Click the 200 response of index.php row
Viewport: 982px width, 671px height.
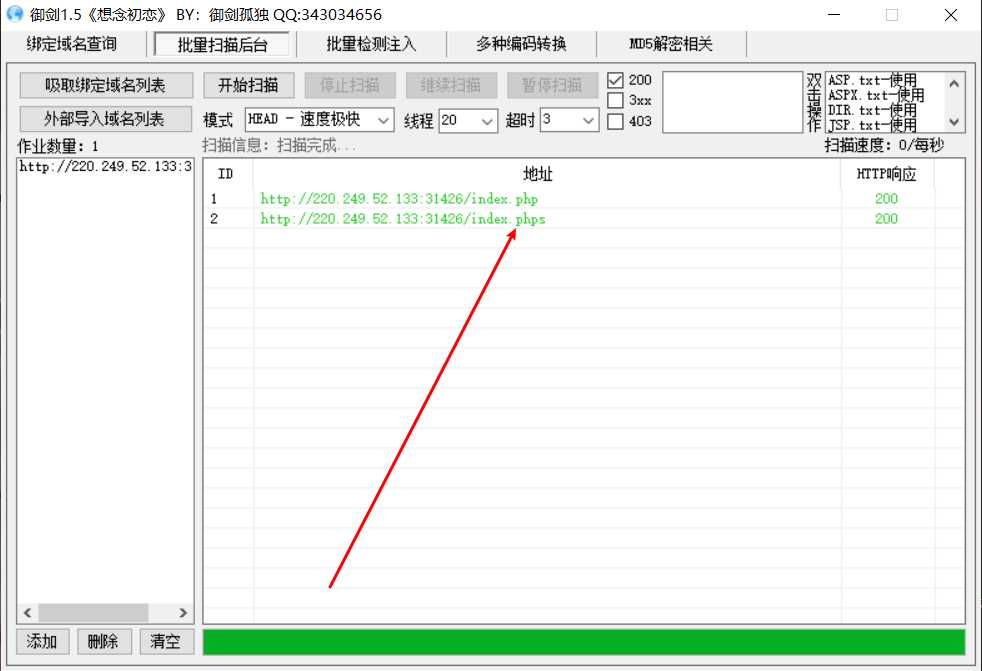pos(886,199)
